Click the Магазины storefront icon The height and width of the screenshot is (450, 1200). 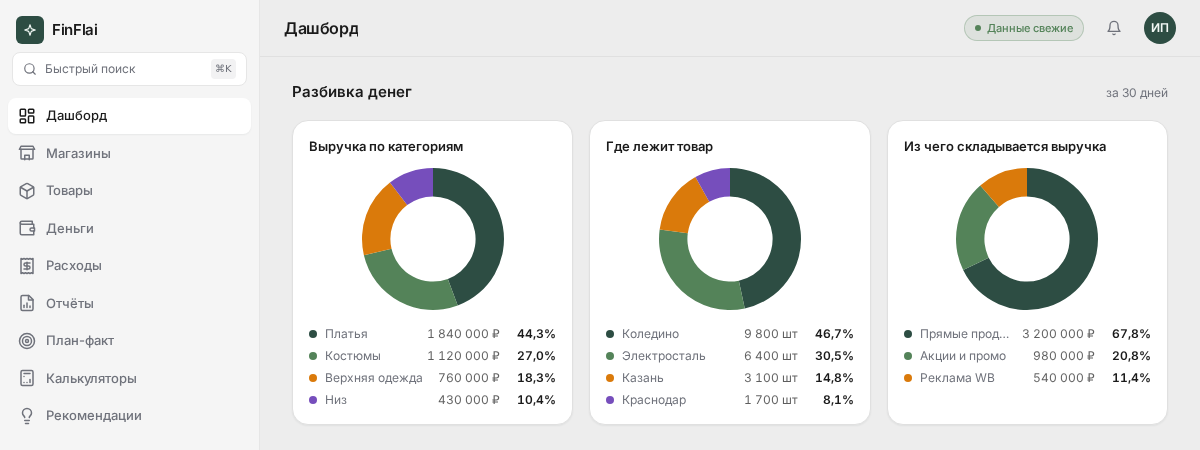click(27, 153)
